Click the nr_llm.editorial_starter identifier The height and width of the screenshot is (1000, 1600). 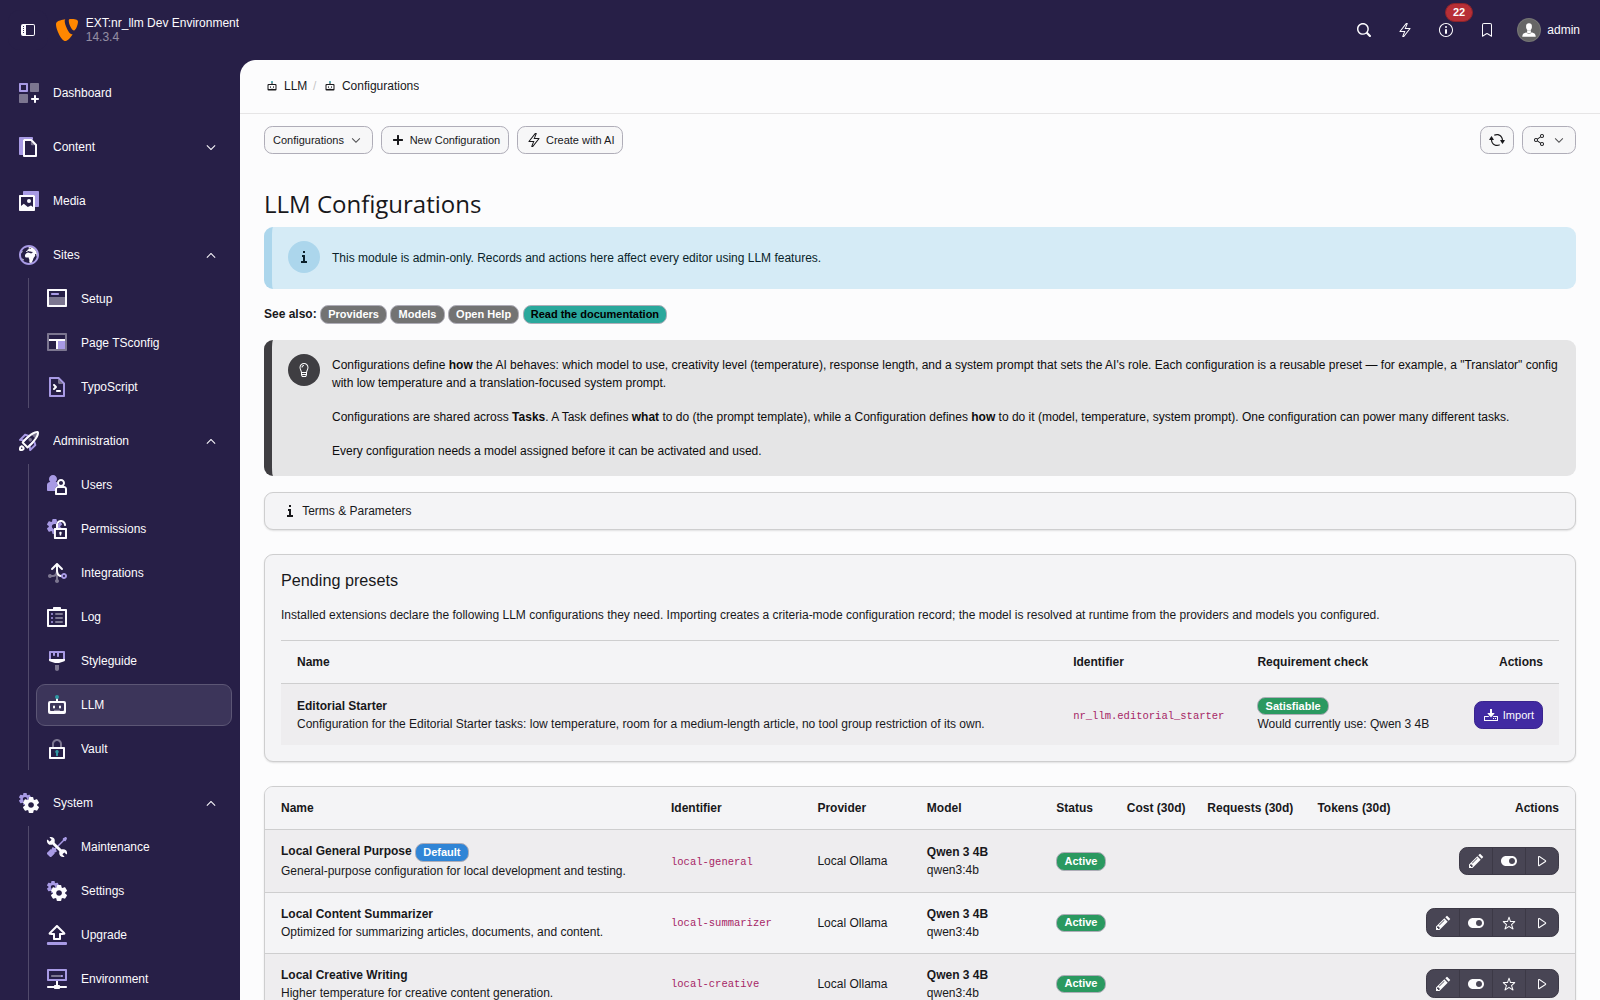pos(1148,716)
